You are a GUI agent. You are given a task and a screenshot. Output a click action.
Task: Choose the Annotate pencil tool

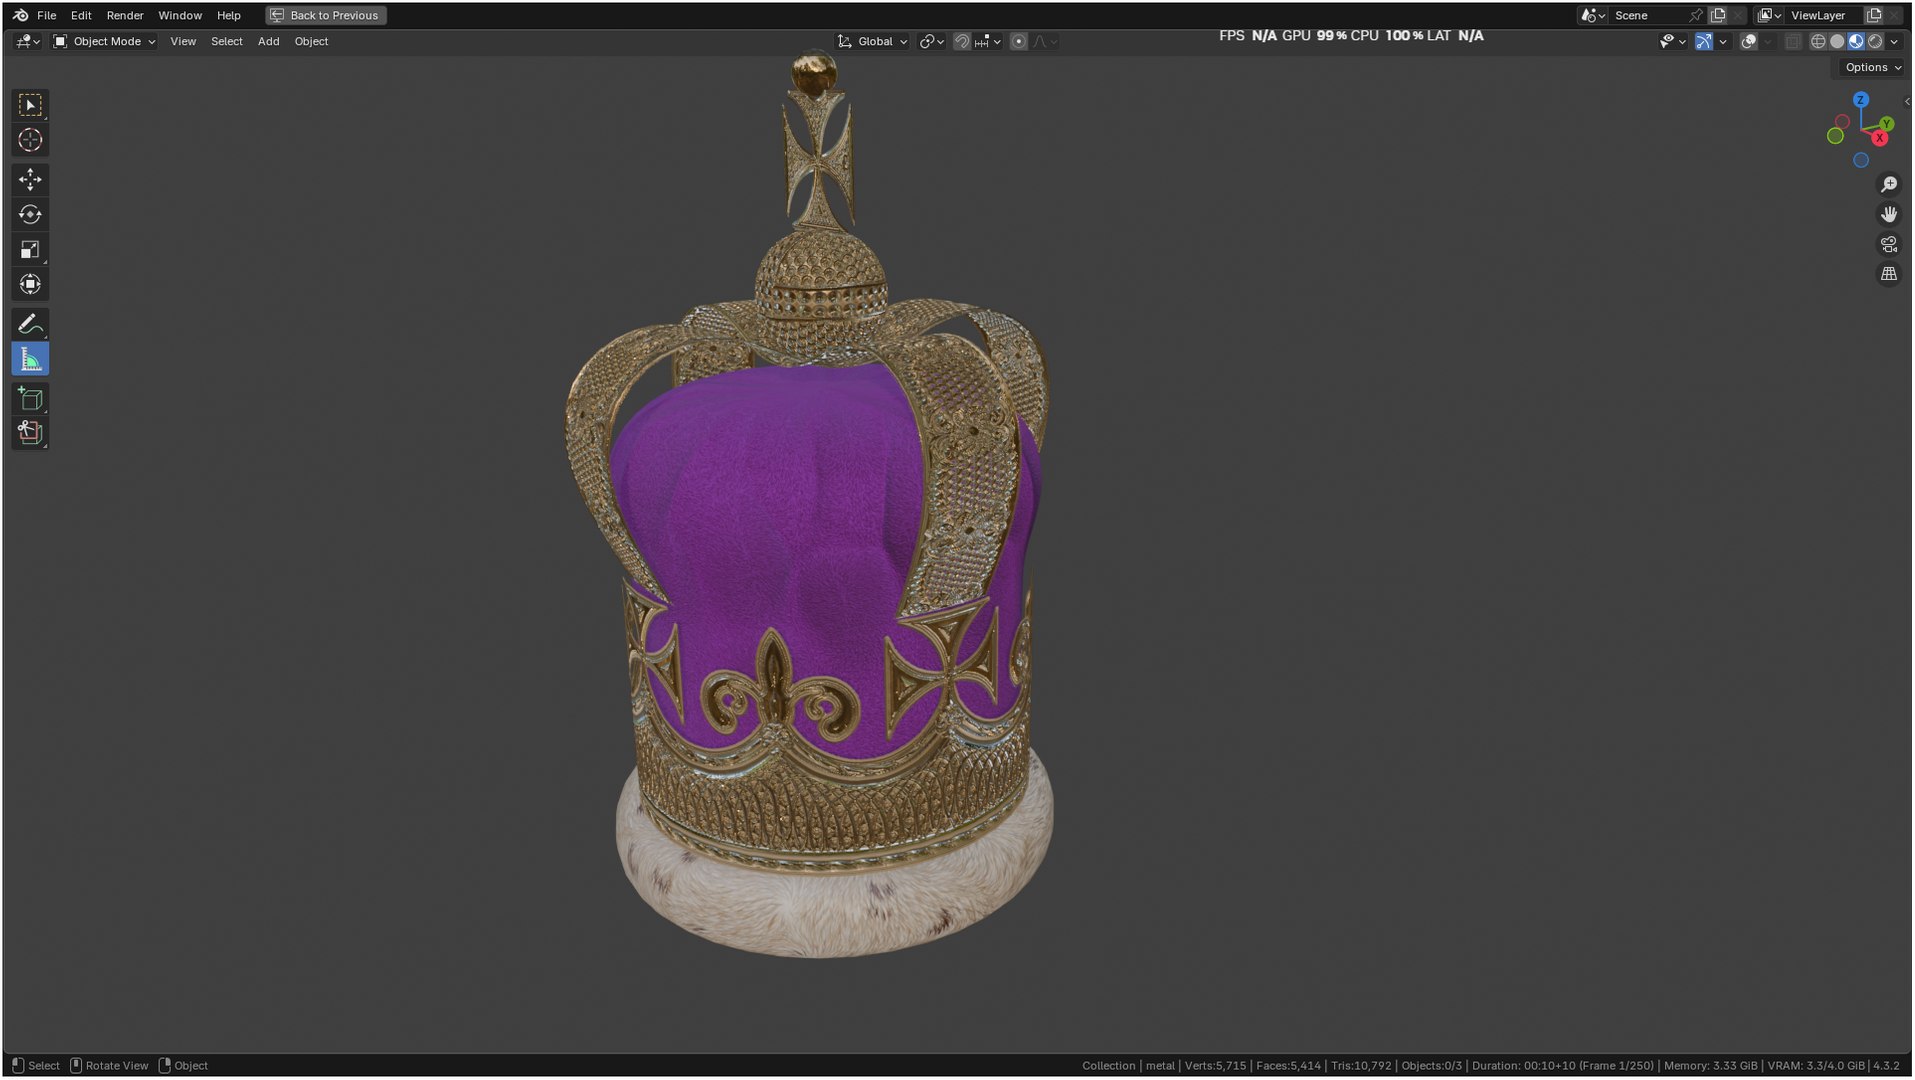30,324
